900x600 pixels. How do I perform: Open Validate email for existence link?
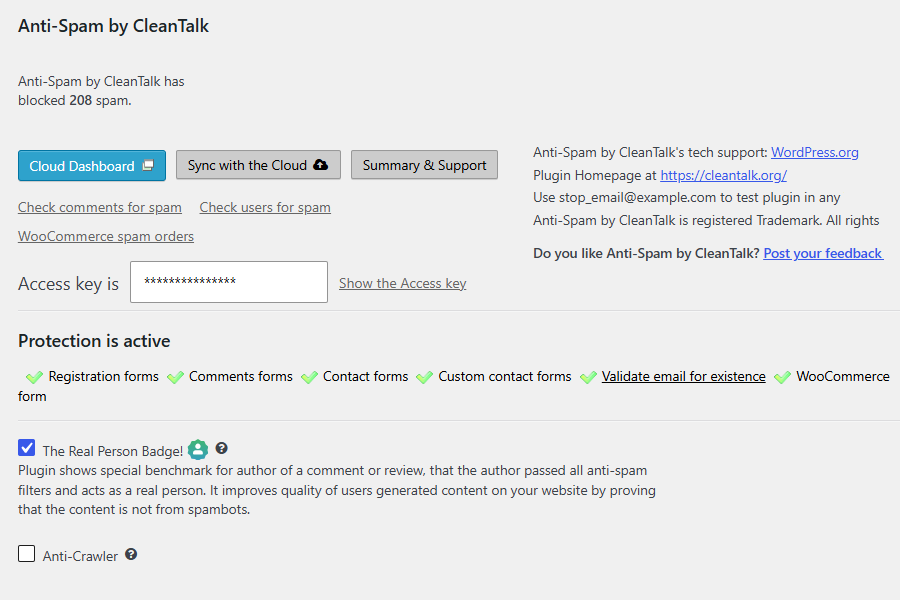coord(684,376)
